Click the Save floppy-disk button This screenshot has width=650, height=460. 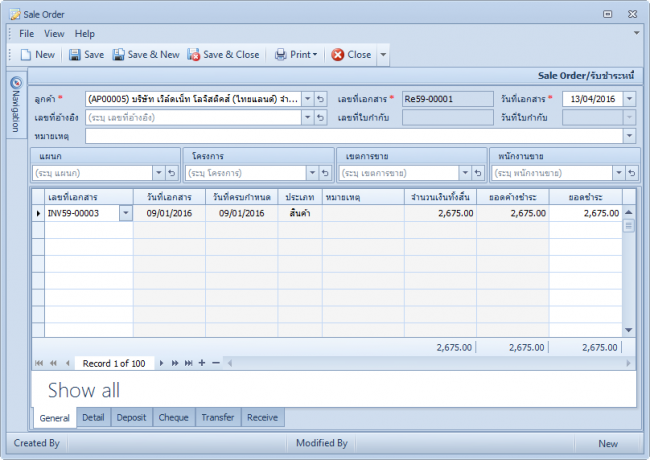tap(86, 55)
